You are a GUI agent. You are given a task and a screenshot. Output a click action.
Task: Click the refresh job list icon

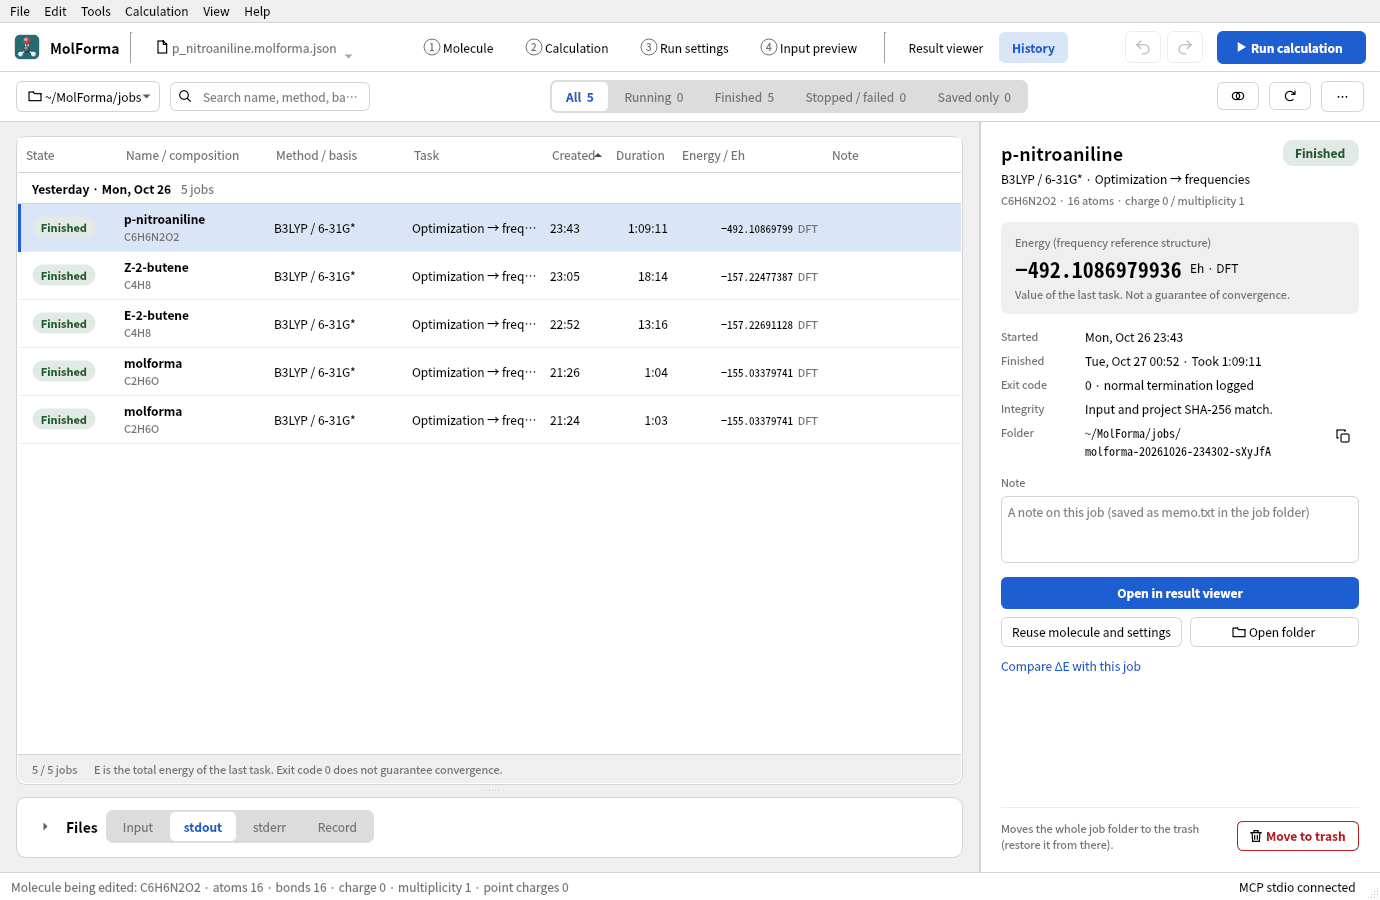click(x=1290, y=96)
